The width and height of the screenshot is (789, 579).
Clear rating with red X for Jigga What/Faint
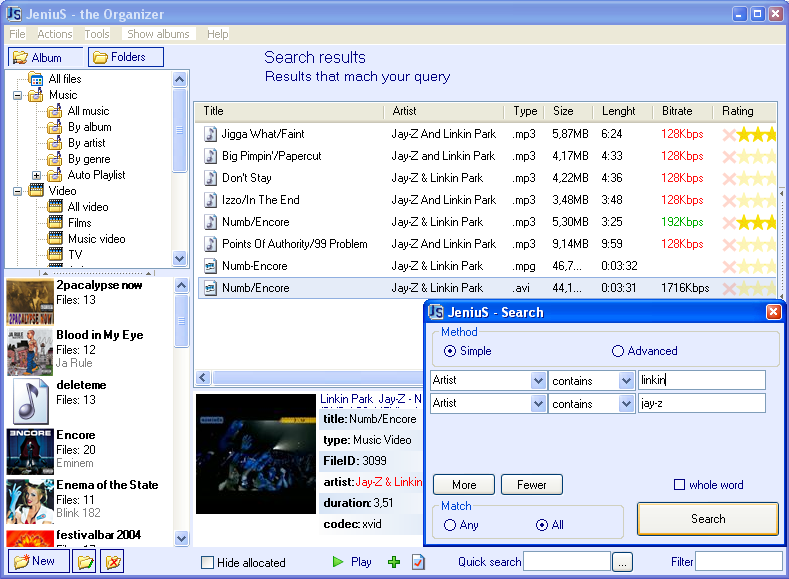(x=729, y=134)
